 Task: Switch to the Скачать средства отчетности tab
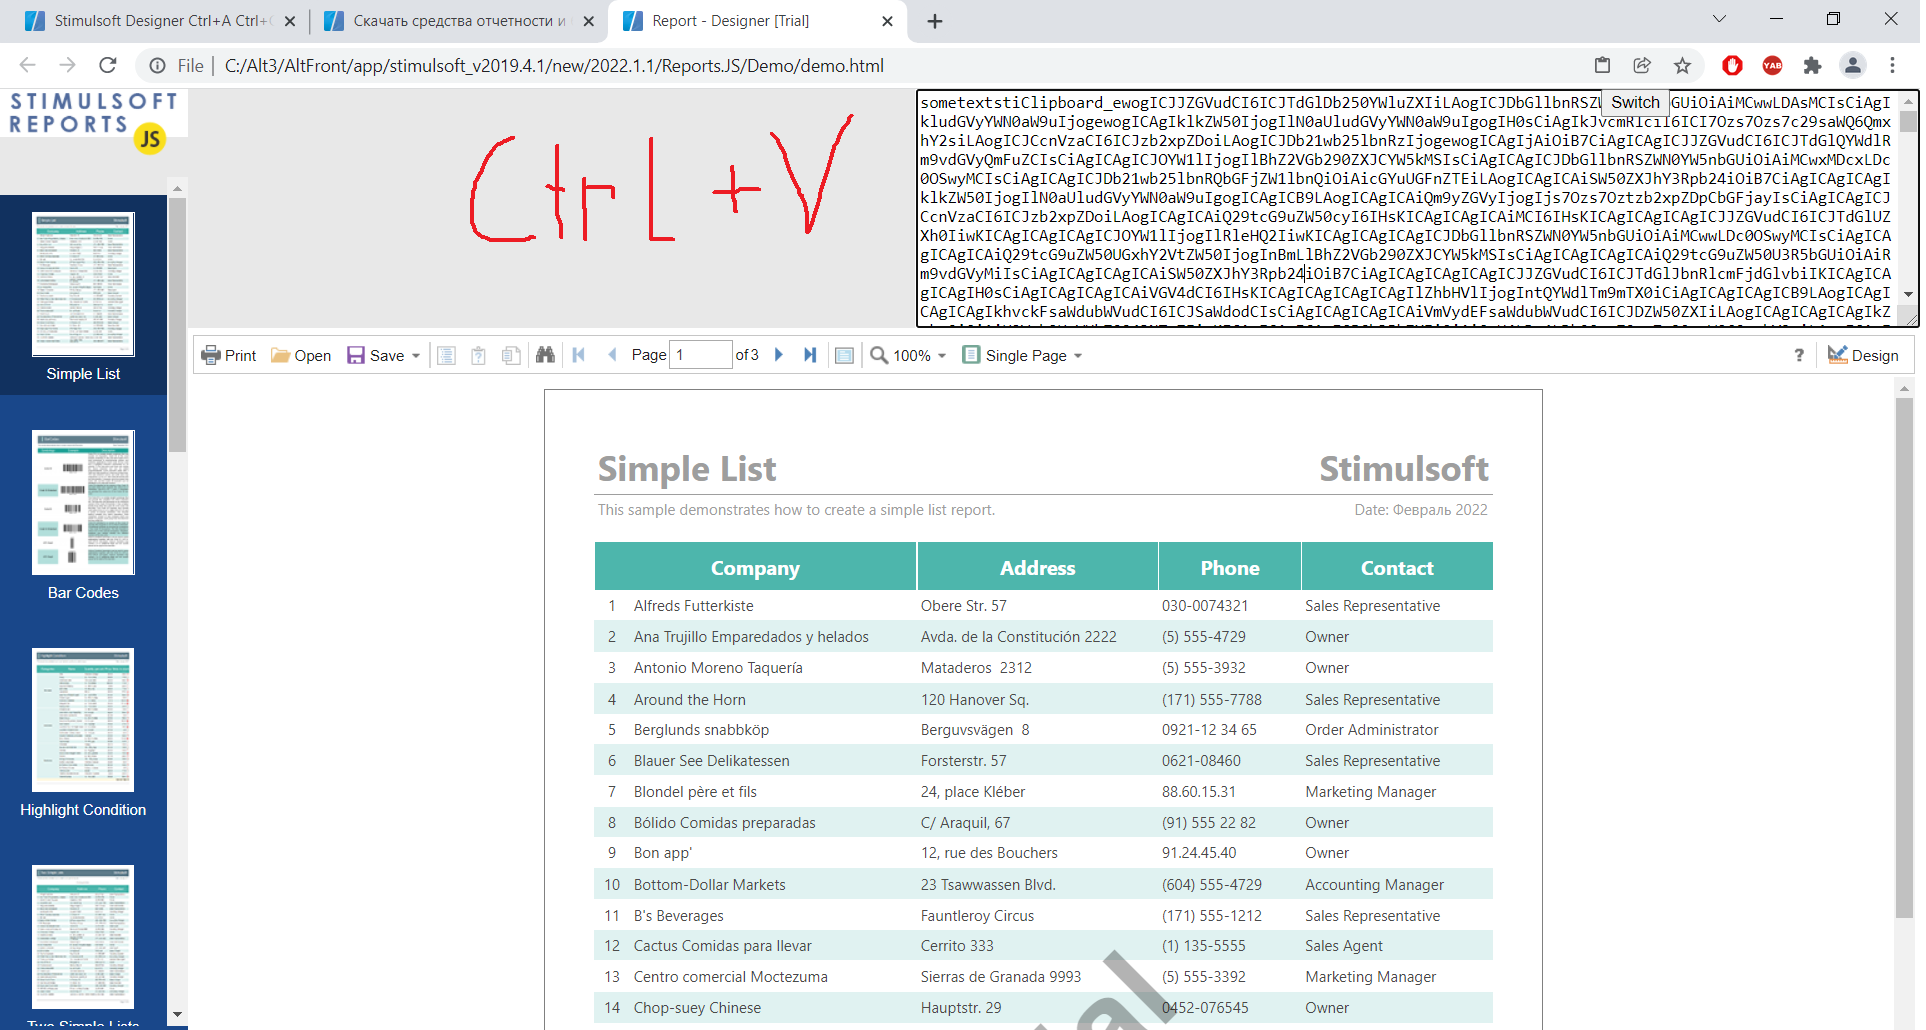point(460,21)
